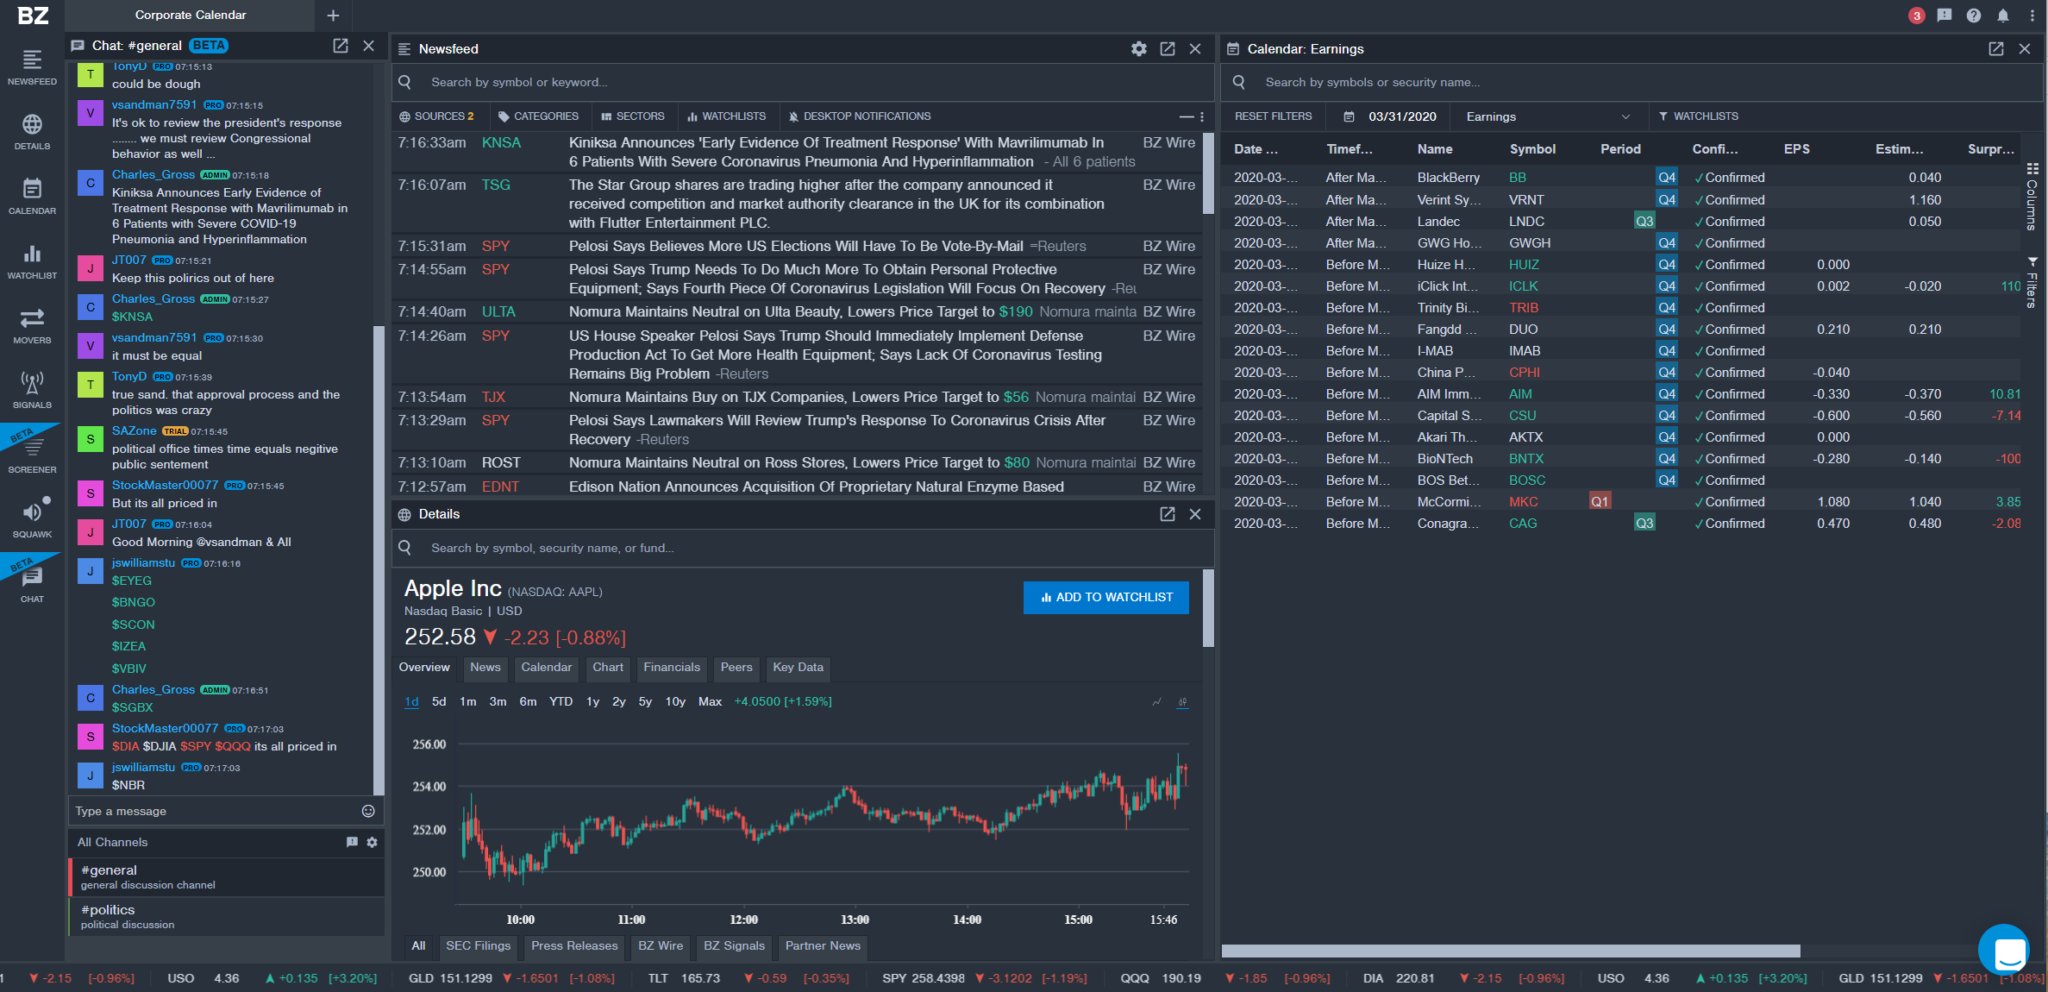Switch to the #politics chat channel
Viewport: 2048px width, 992px height.
tap(107, 910)
